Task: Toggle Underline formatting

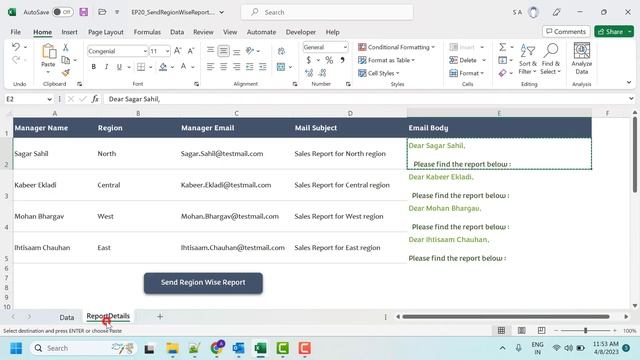Action: tap(119, 67)
